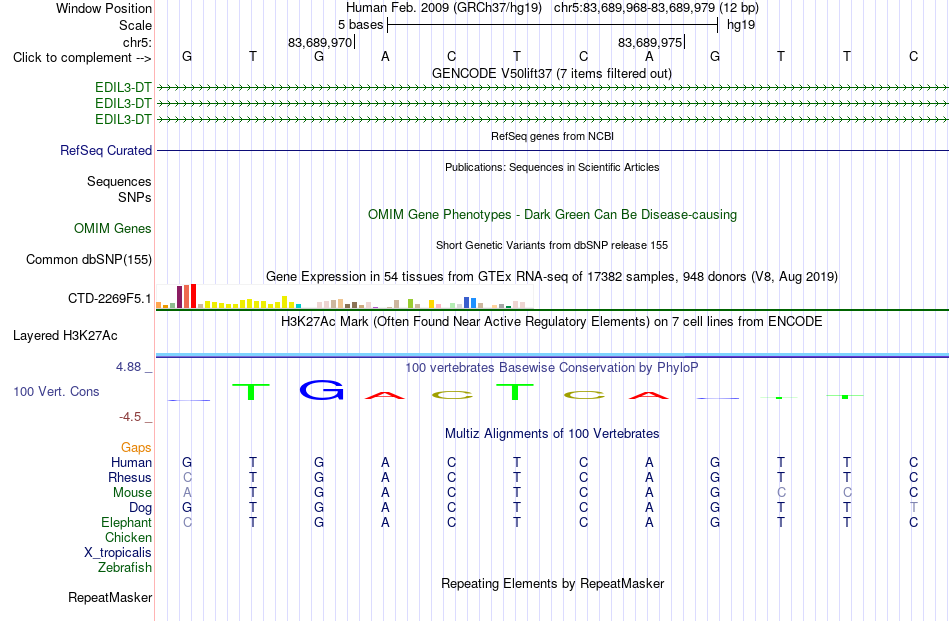Screen dimensions: 950x621
Task: Click the H3K27Ac Mark ENCODE track title
Action: point(552,322)
